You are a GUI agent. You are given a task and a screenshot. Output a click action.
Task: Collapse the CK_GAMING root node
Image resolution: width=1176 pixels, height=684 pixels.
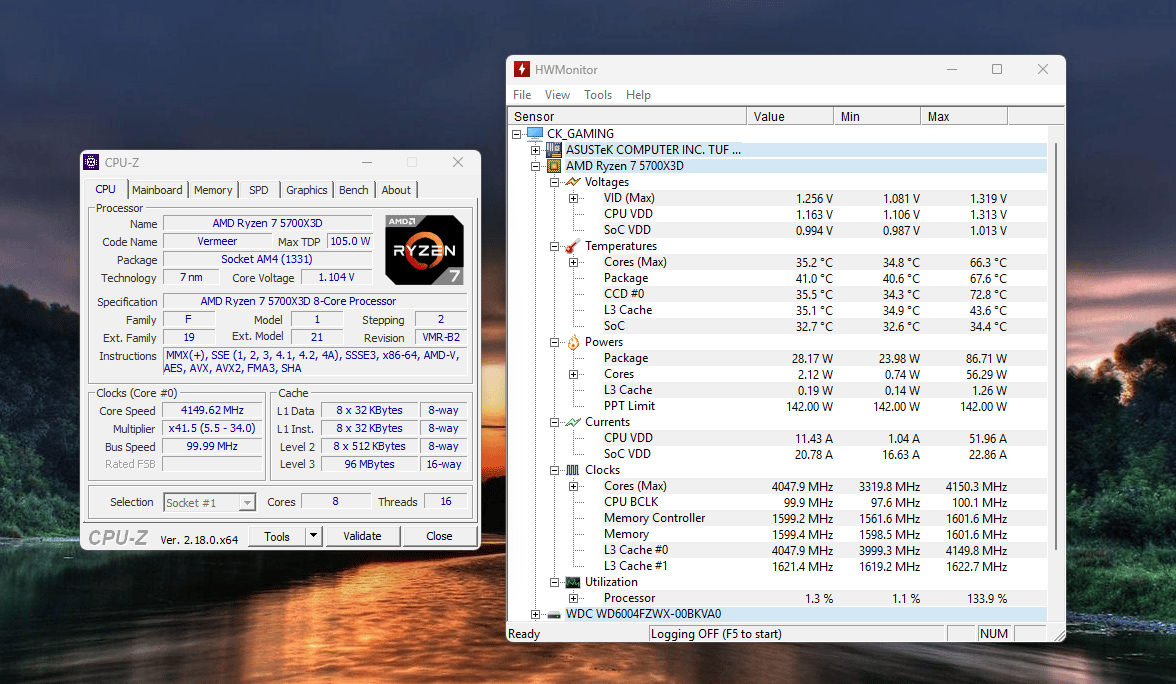pyautogui.click(x=516, y=134)
